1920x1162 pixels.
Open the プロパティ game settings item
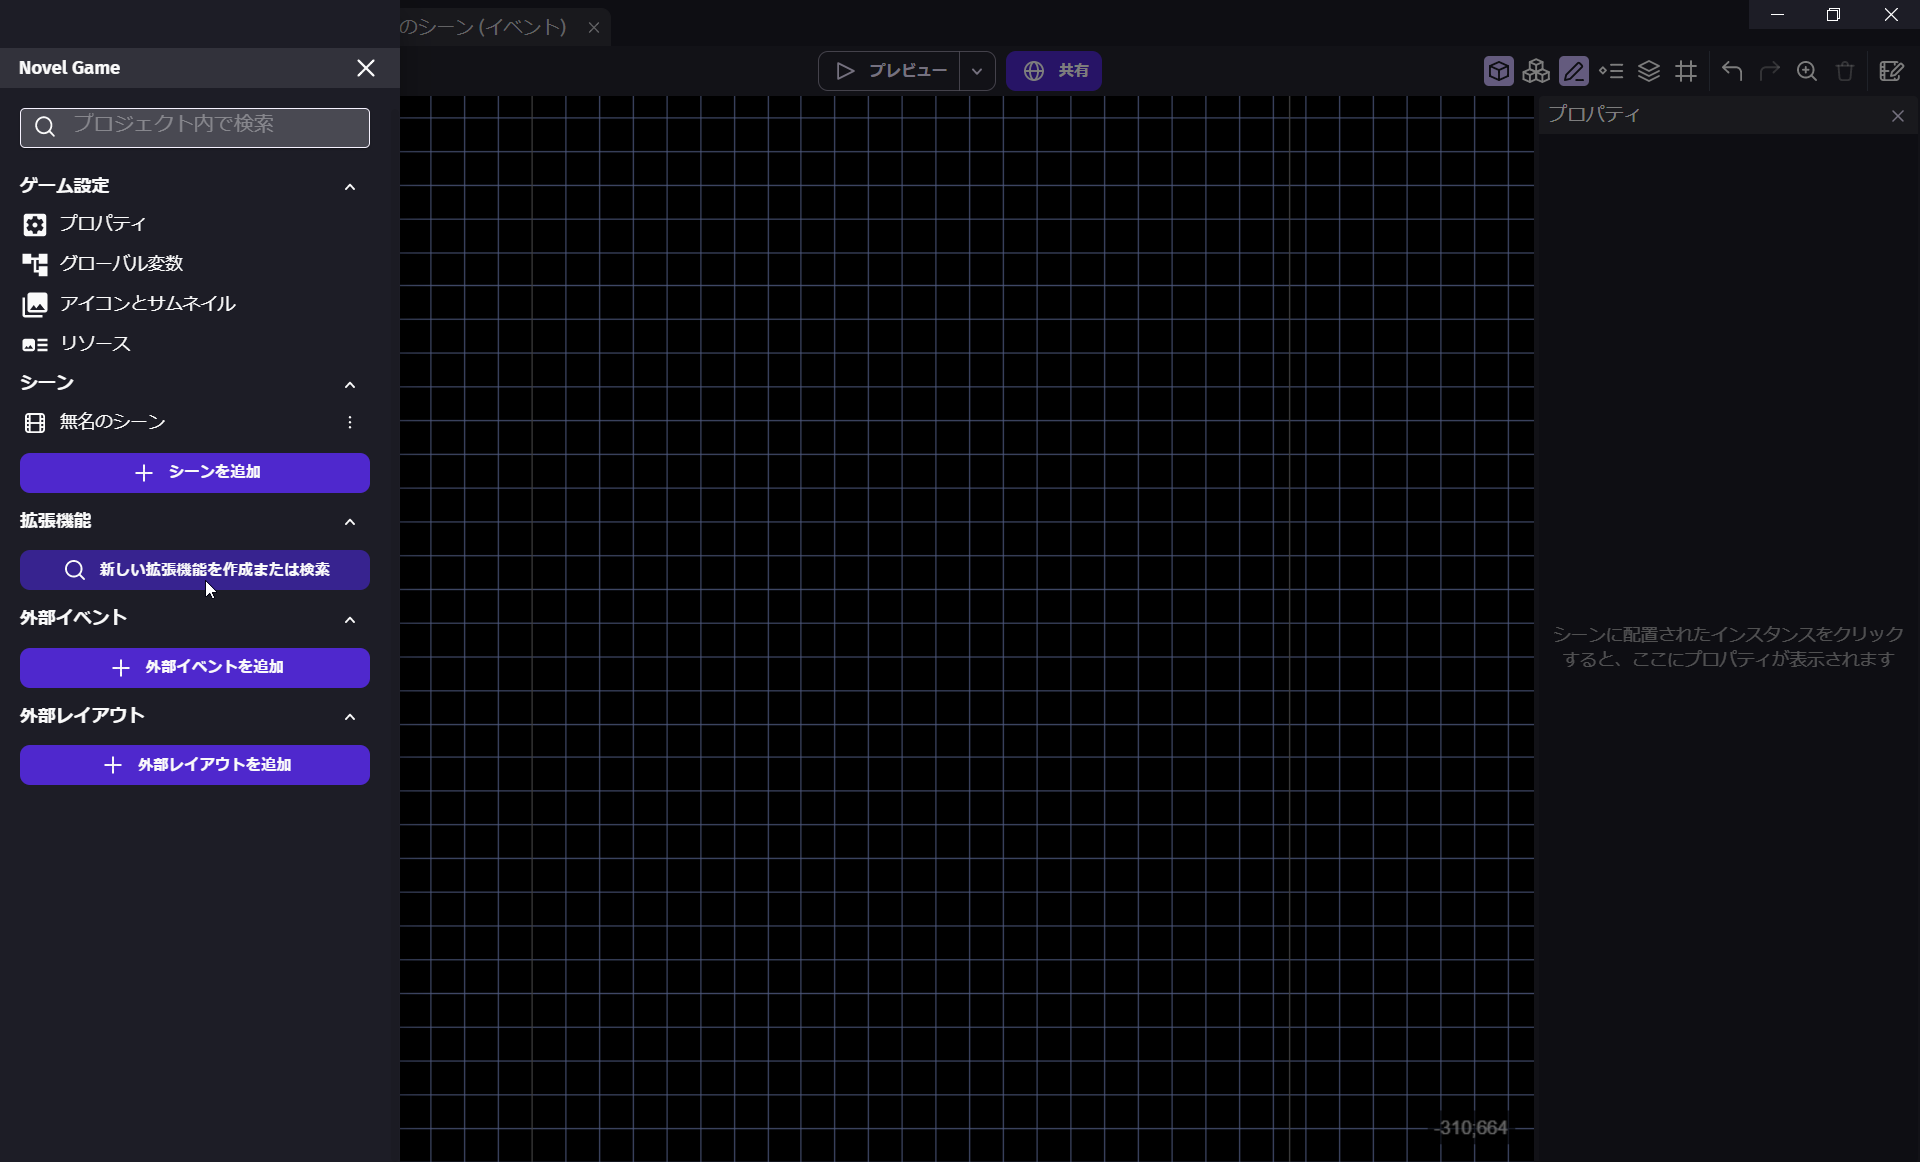click(x=102, y=224)
